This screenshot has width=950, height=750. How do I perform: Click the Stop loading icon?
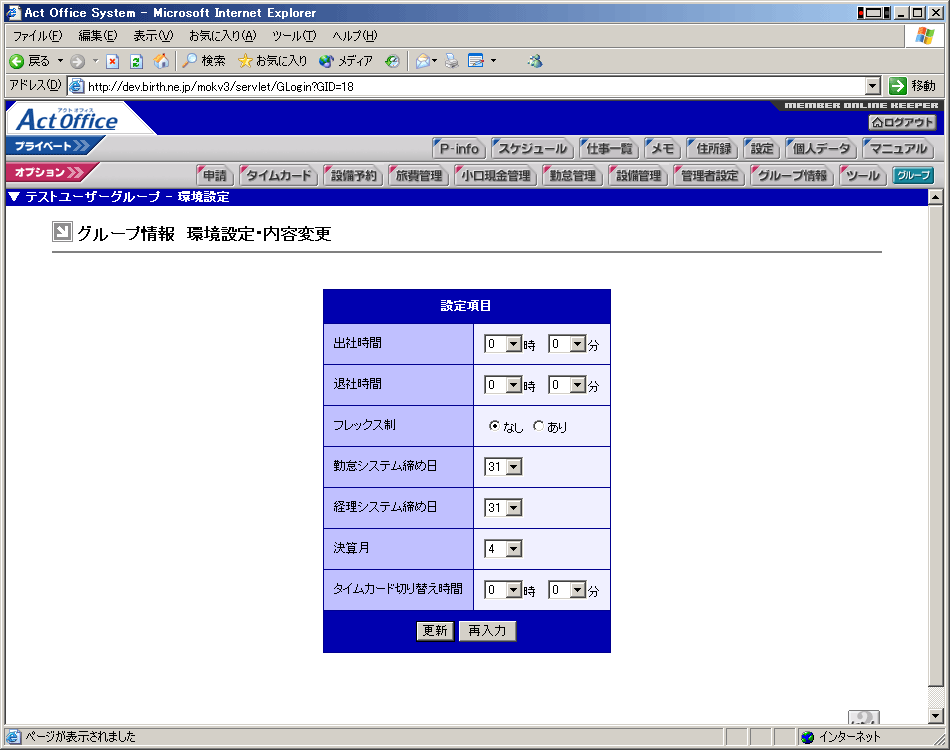click(x=113, y=61)
